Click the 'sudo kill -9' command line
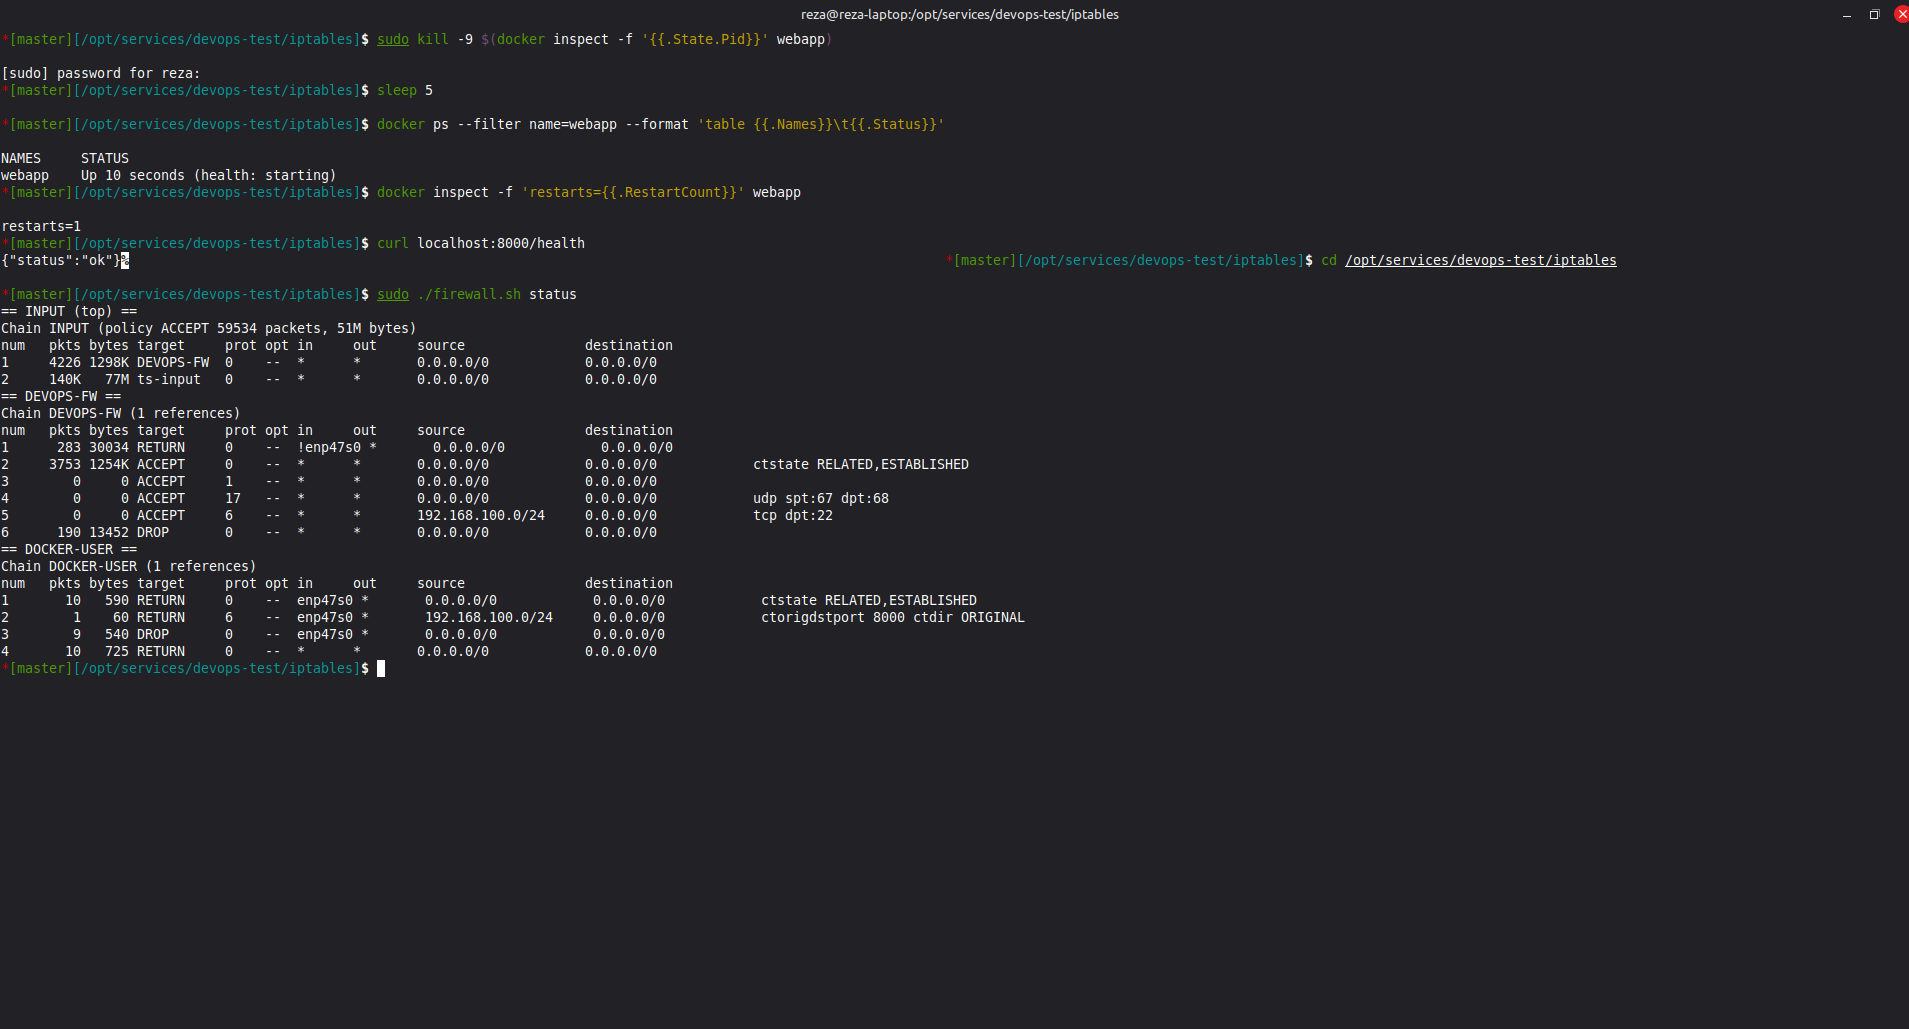 604,39
